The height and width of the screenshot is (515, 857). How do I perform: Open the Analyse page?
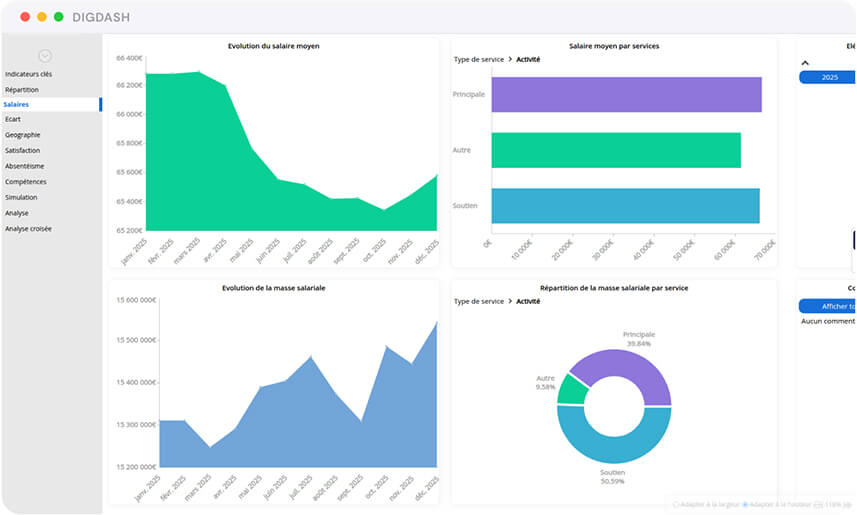(16, 213)
